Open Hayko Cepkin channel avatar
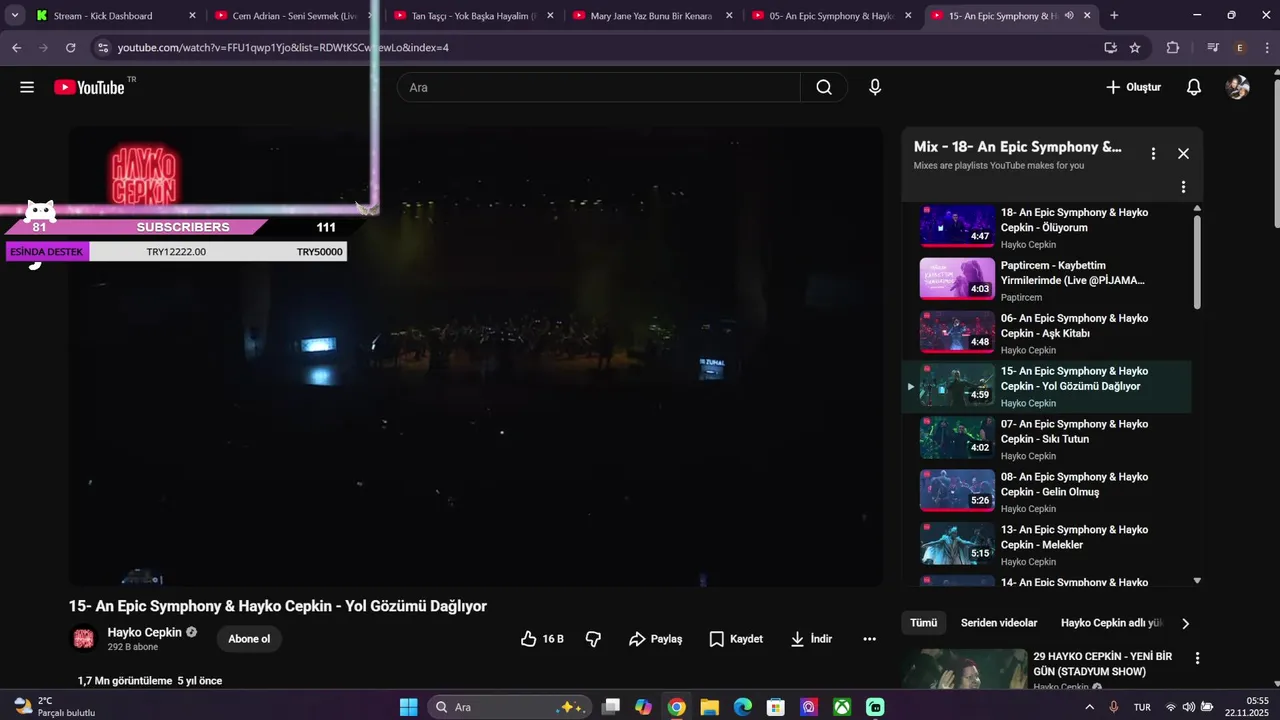The image size is (1280, 720). pos(84,638)
